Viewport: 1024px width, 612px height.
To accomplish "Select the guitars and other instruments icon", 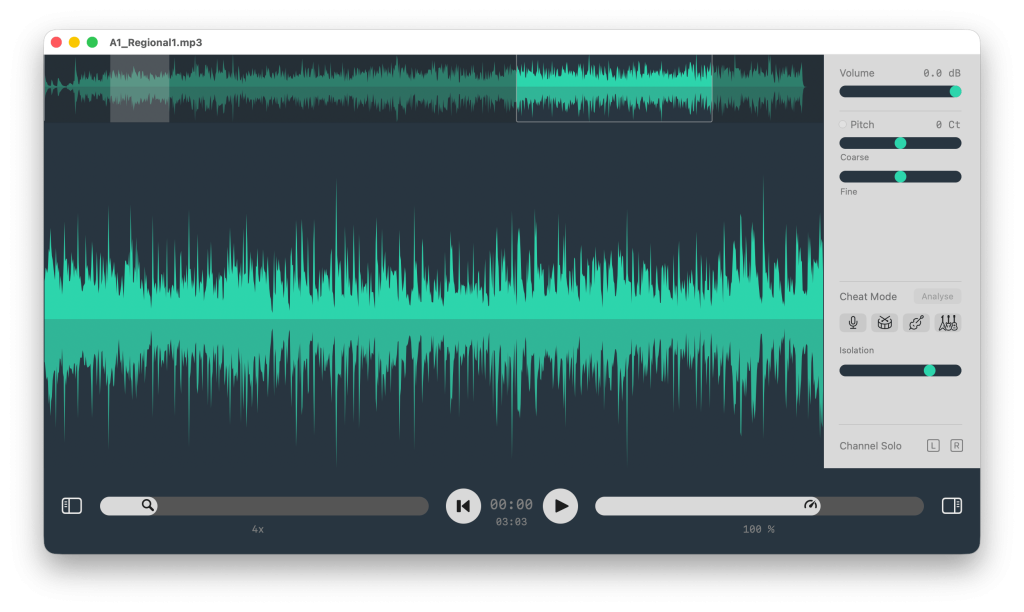I will pyautogui.click(x=947, y=323).
